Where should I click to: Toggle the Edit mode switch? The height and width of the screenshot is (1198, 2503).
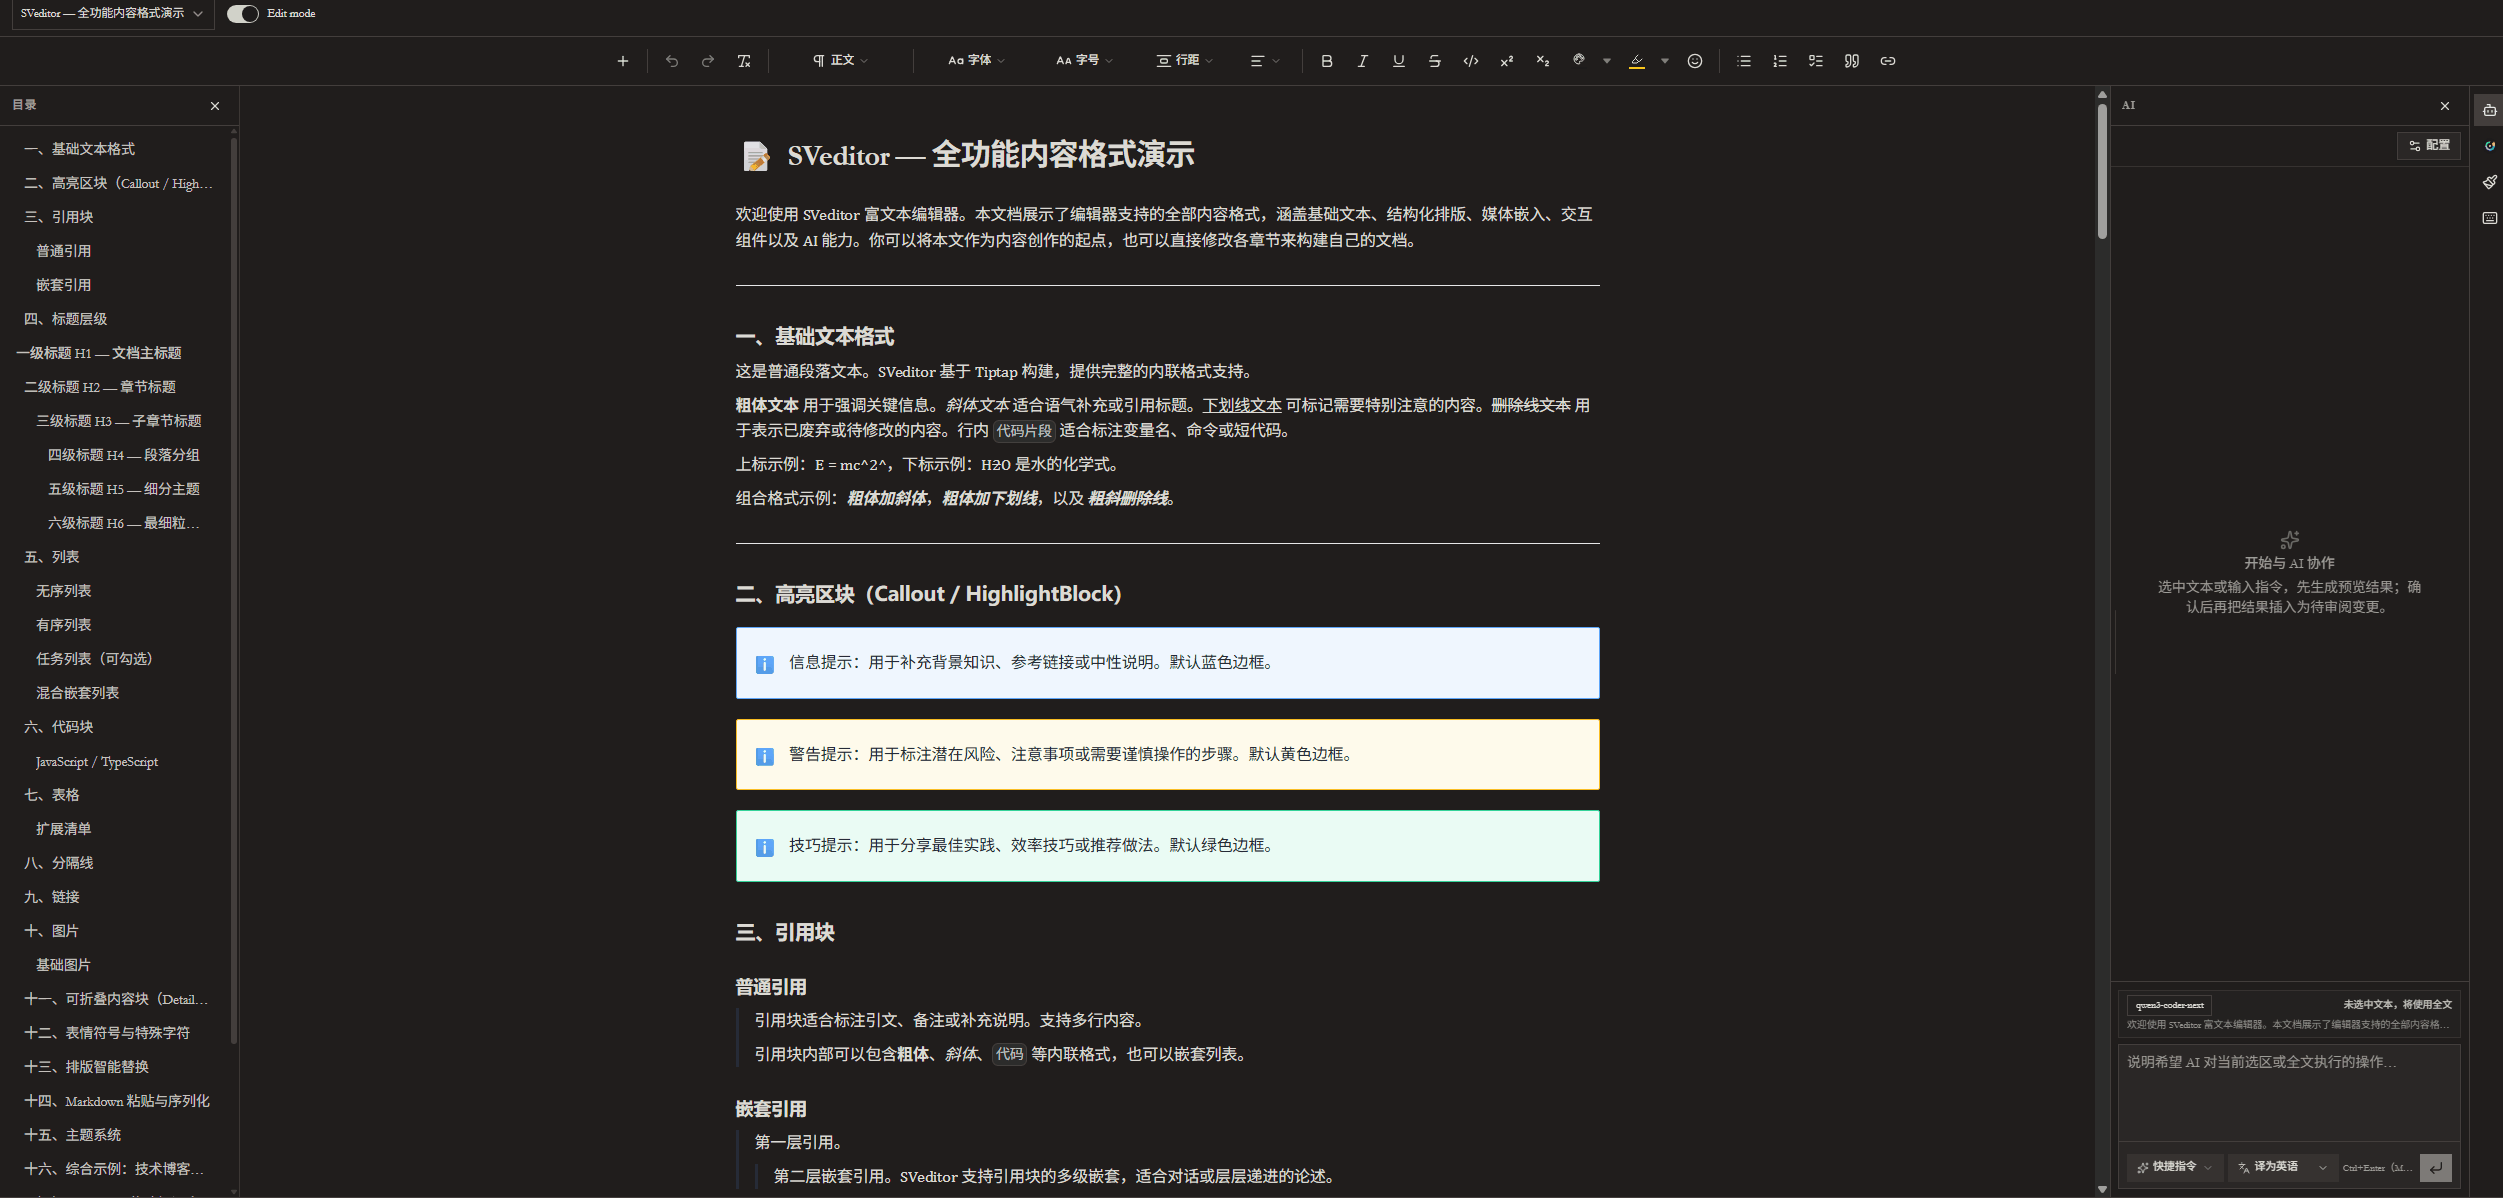pyautogui.click(x=242, y=14)
